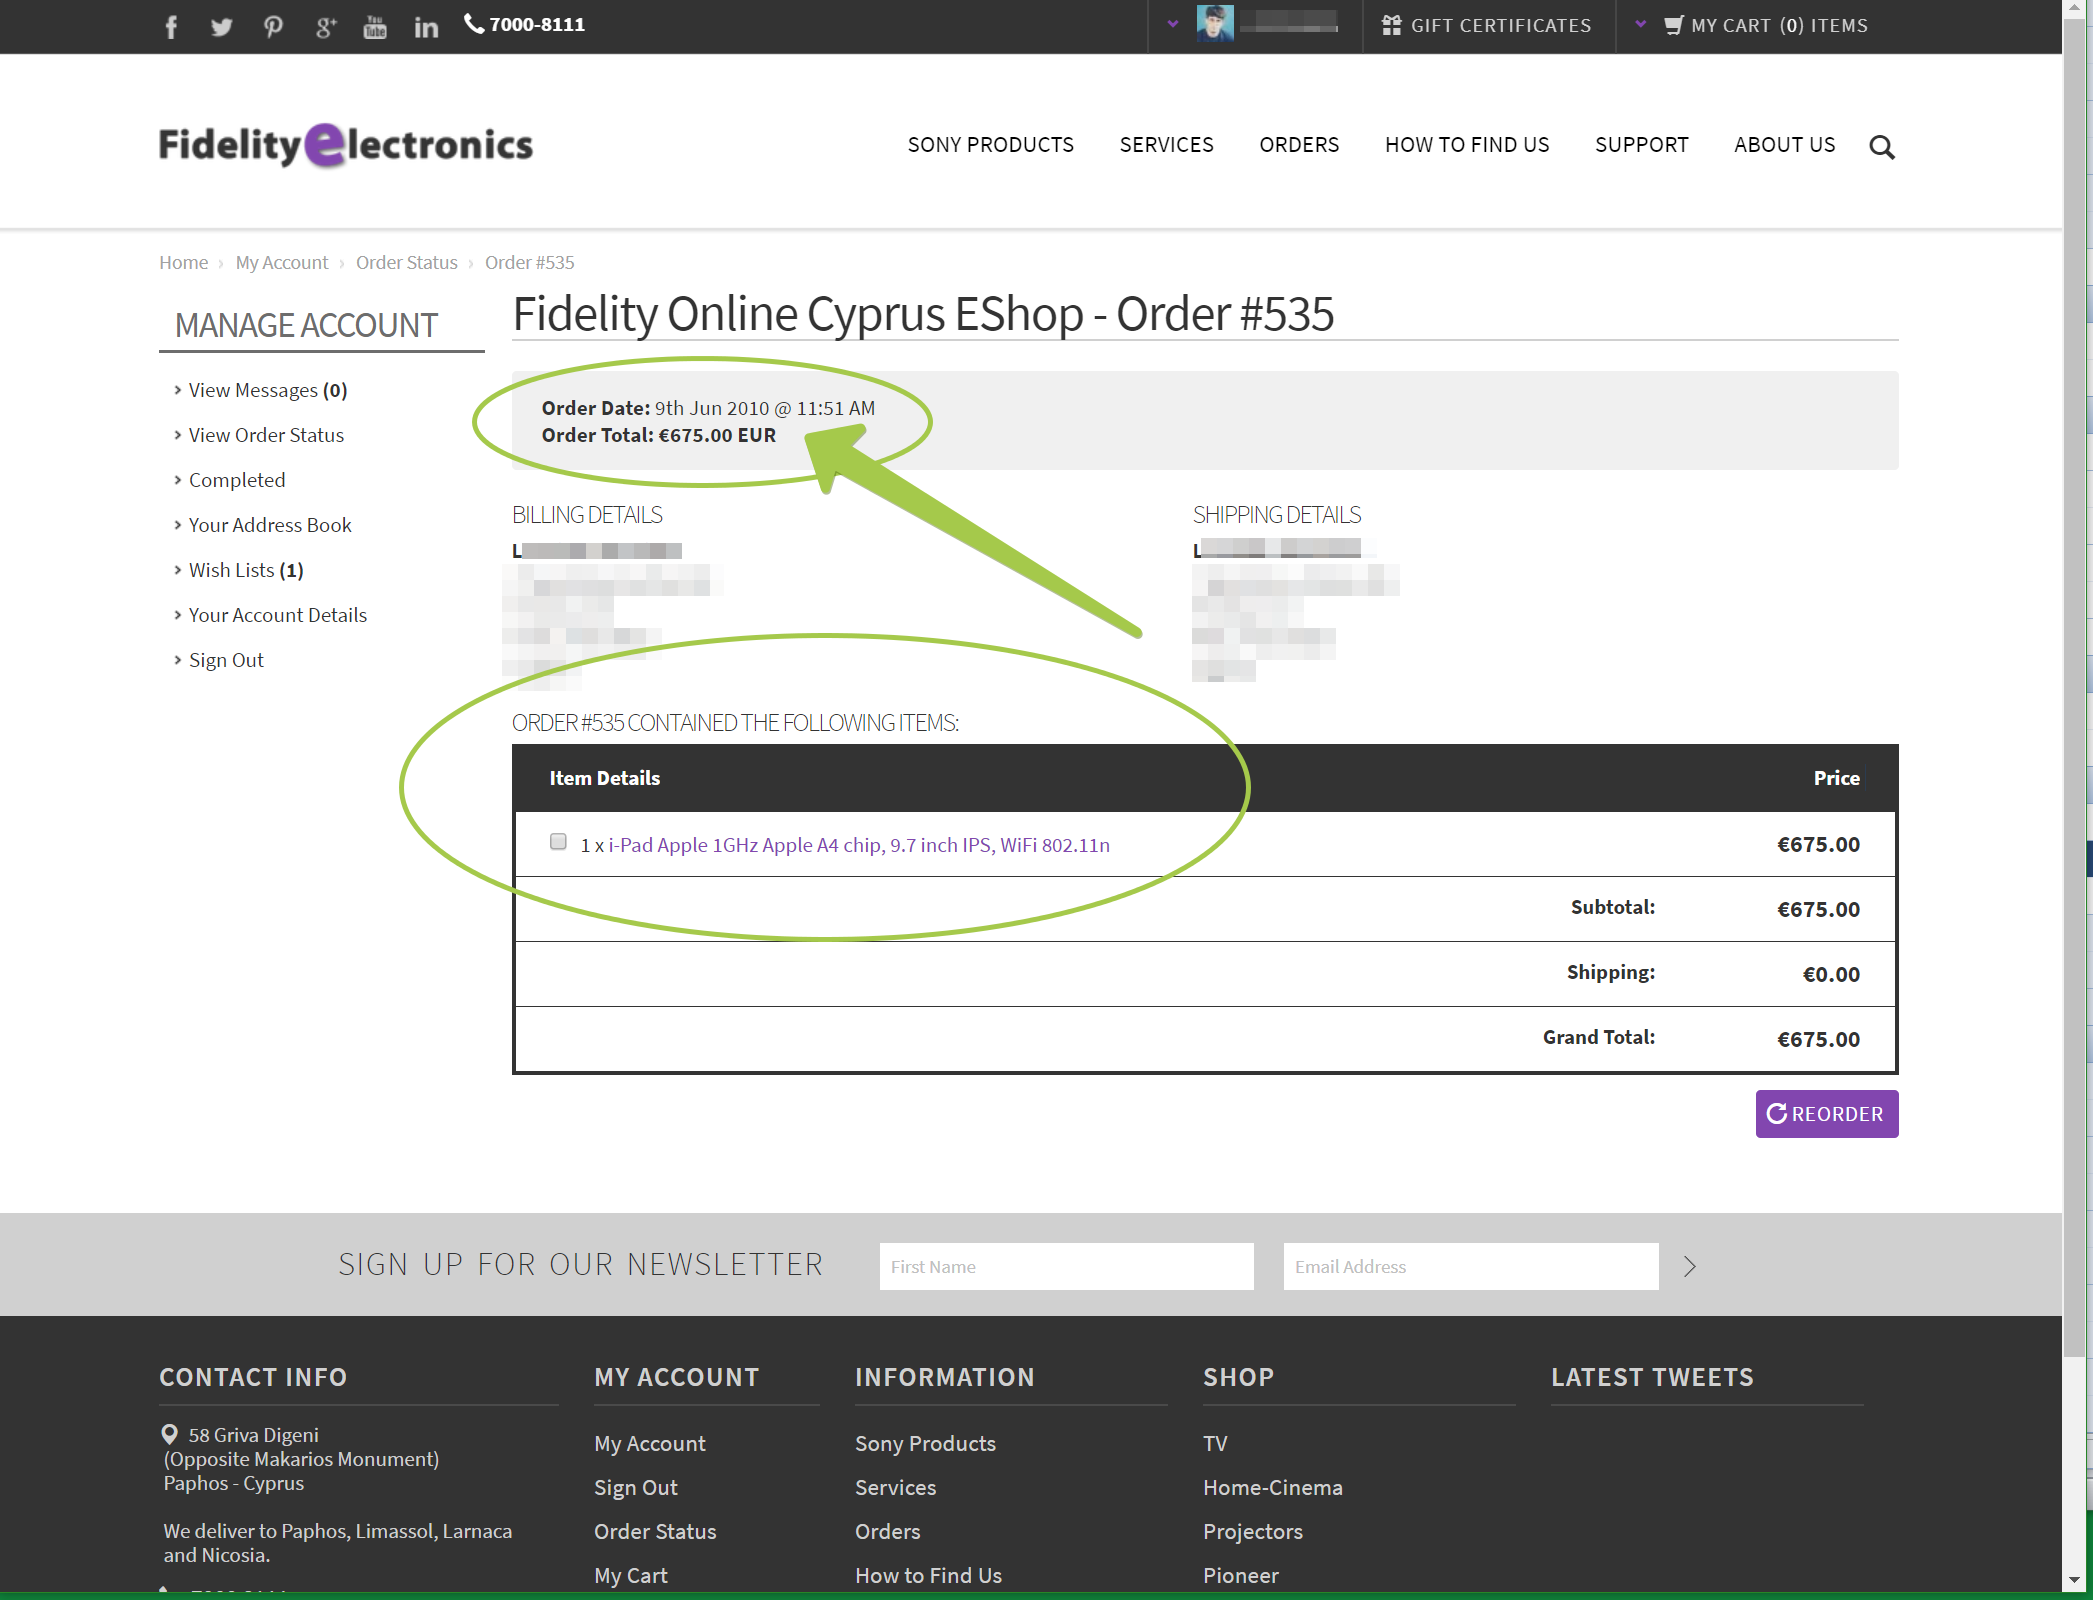The image size is (2093, 1600).
Task: Expand the account dropdown arrow beside avatar
Action: [x=1173, y=24]
